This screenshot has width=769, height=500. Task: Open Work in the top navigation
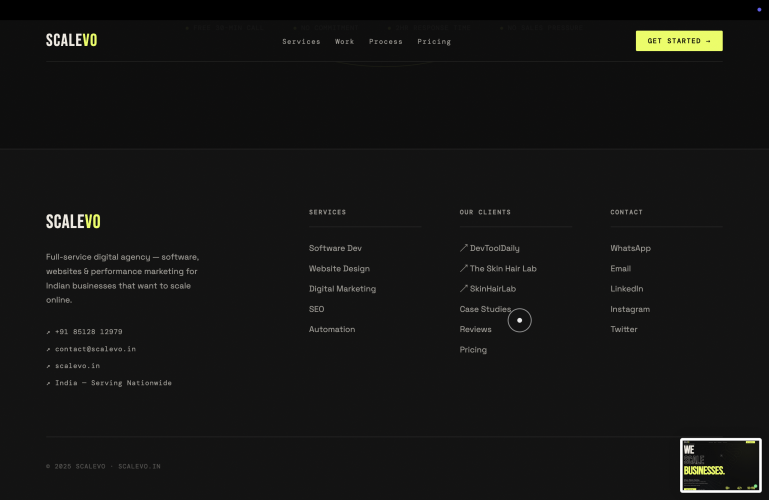(344, 42)
